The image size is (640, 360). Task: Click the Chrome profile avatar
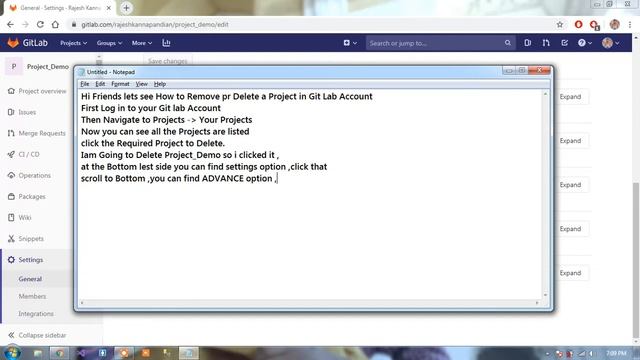(x=615, y=24)
